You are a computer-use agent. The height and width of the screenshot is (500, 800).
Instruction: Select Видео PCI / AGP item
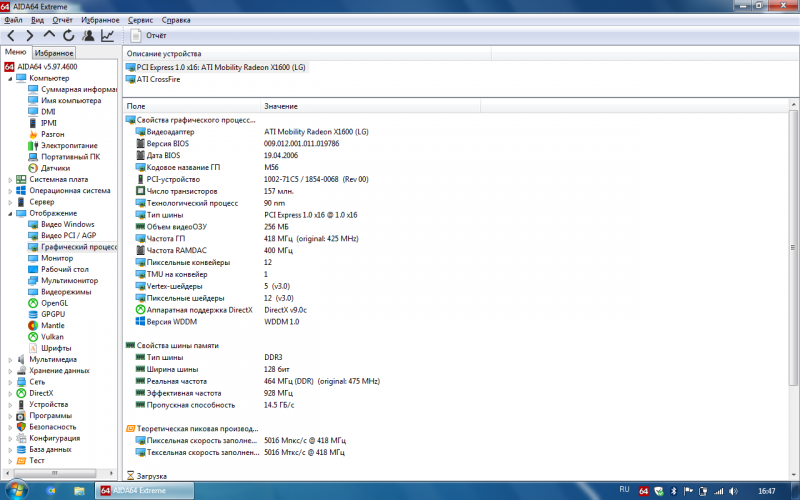pos(62,235)
